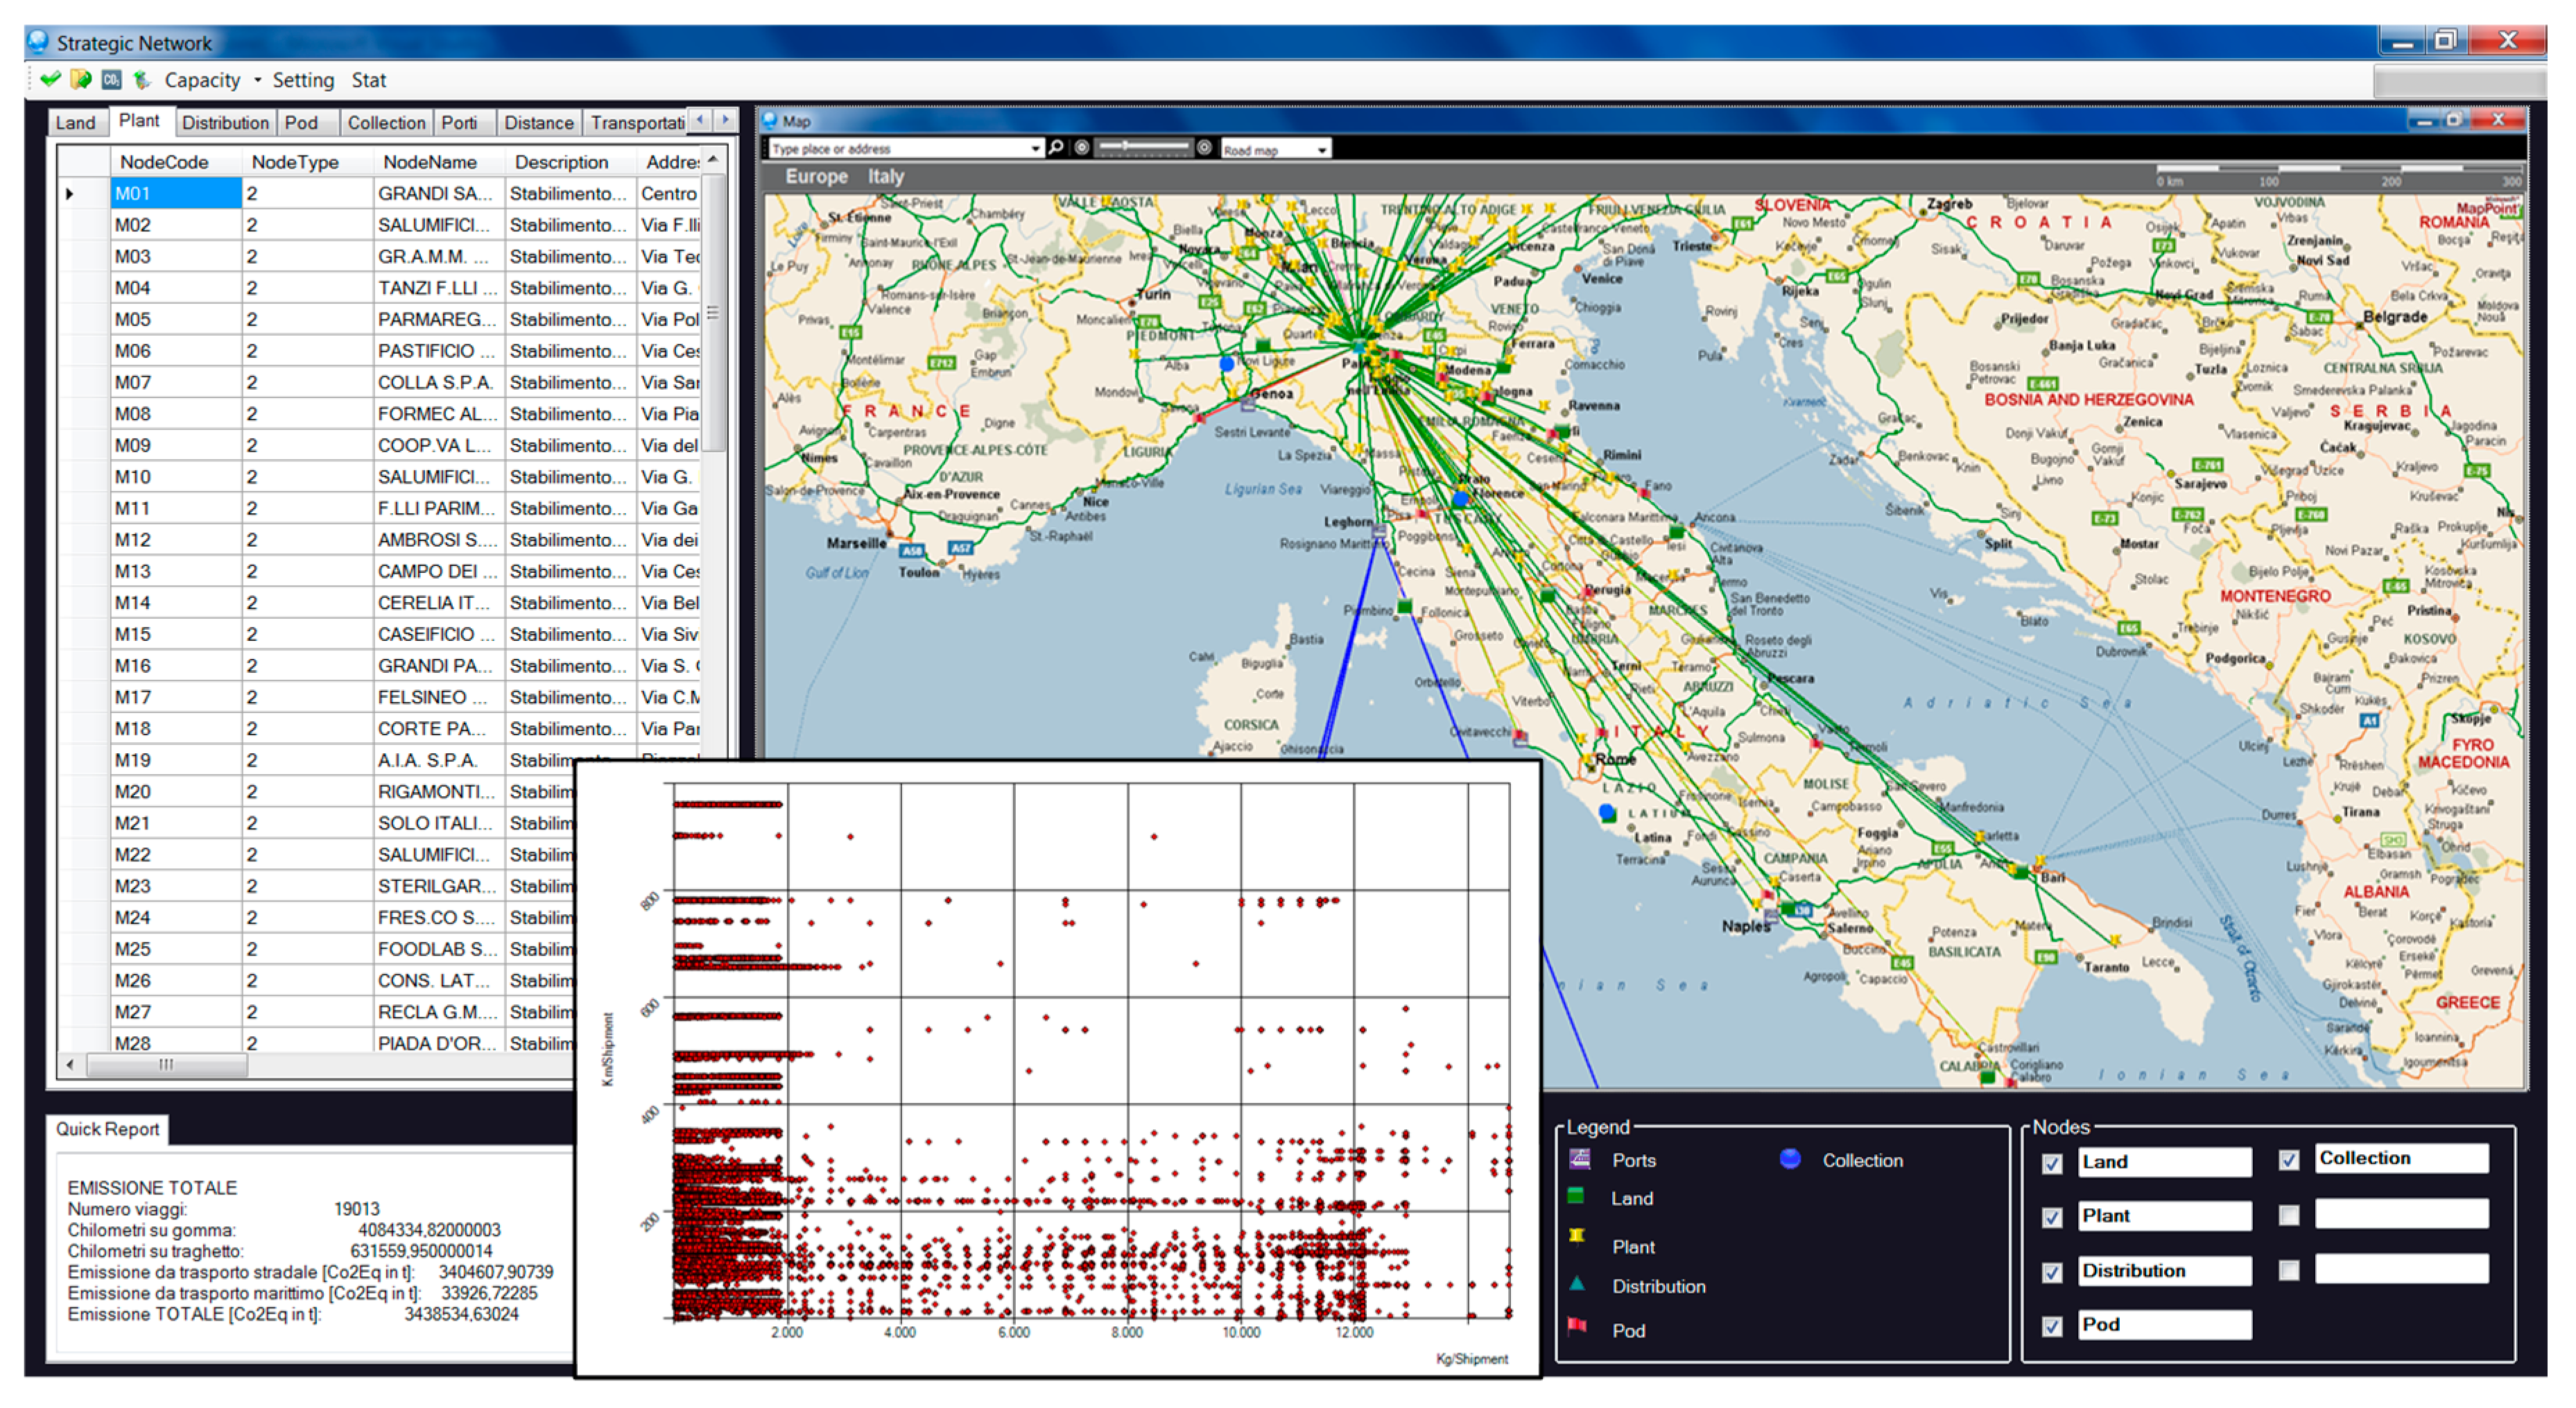The image size is (2576, 1408).
Task: Open the Transportation tab
Action: tap(636, 123)
